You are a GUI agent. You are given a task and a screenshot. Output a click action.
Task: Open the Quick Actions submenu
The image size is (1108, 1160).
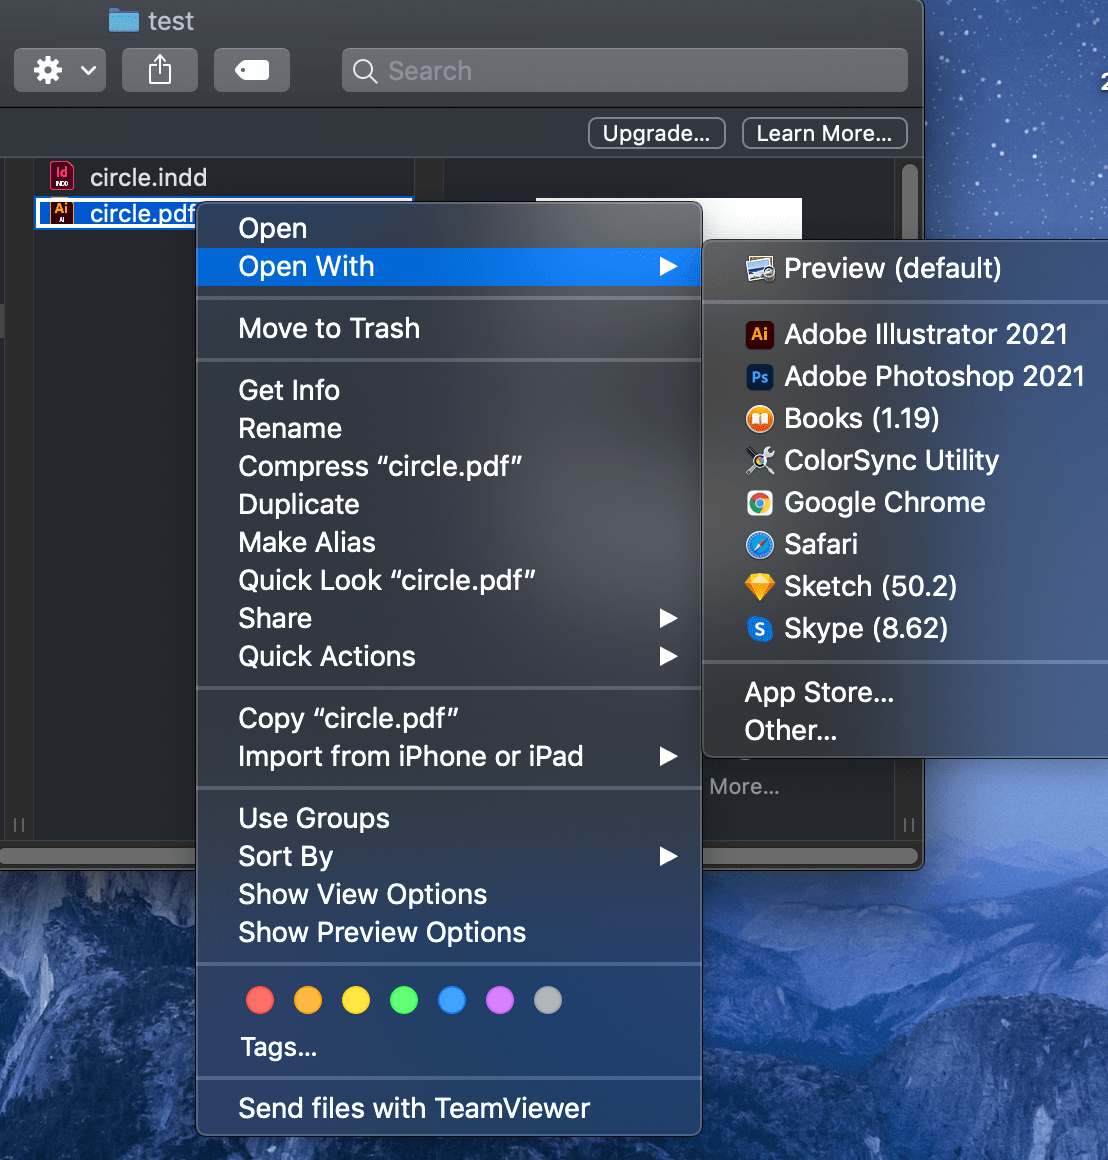[x=327, y=656]
